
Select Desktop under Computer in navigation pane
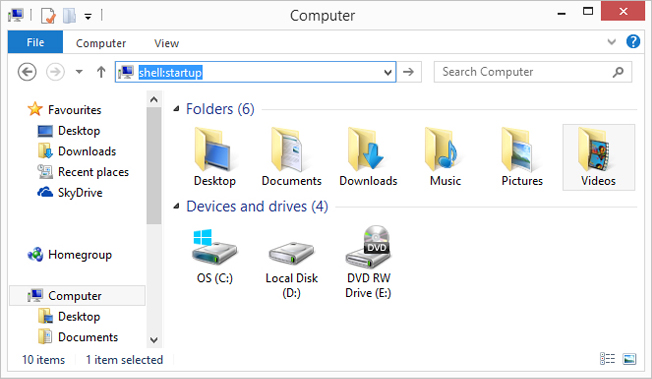pyautogui.click(x=69, y=317)
